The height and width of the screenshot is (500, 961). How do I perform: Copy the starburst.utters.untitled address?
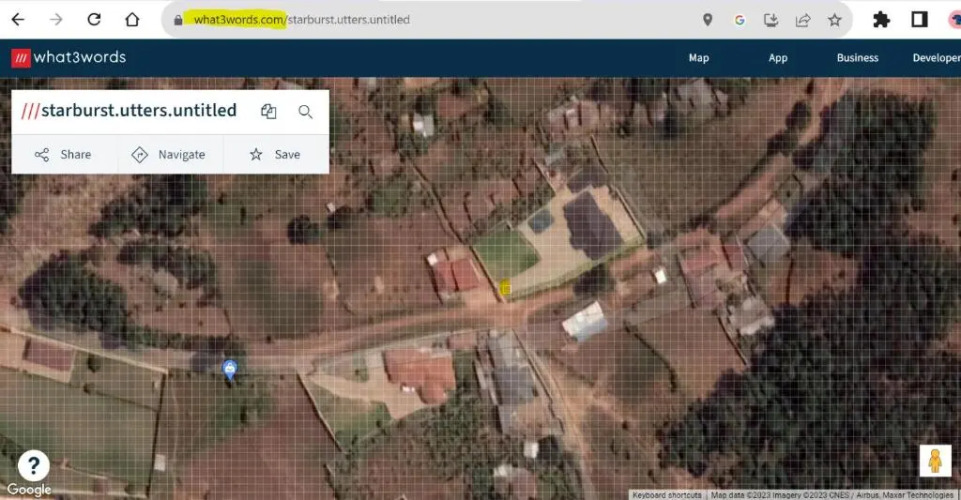(268, 112)
